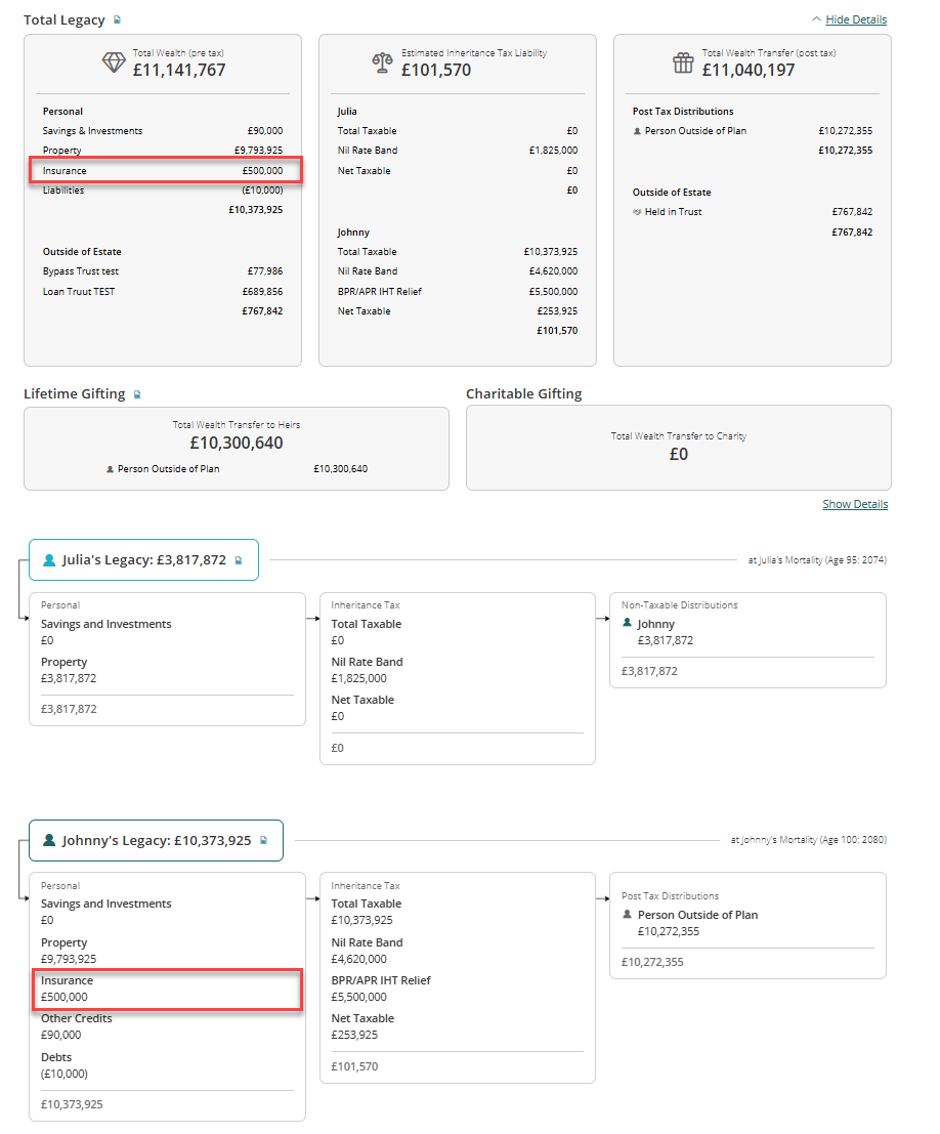Select the Julia's Legacy header box
940x1134 pixels.
[144, 560]
